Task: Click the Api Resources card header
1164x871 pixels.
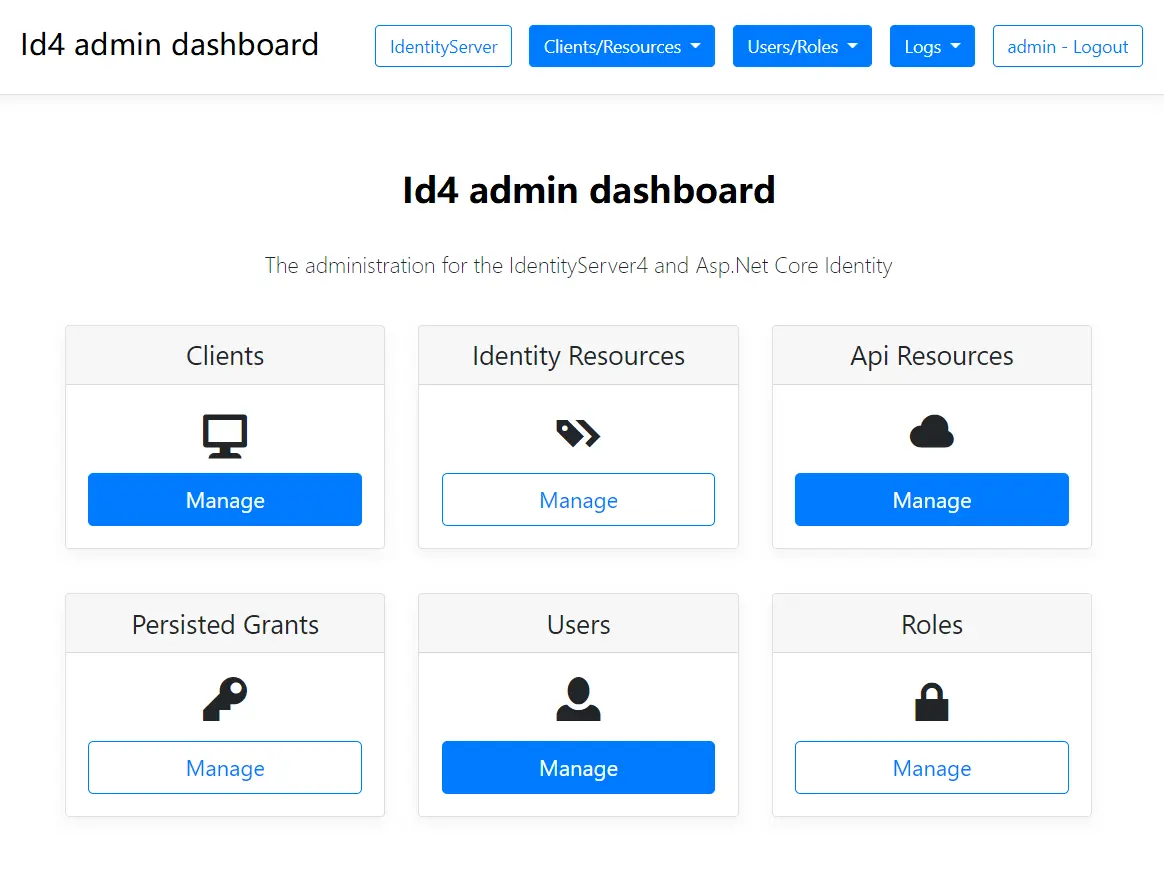Action: [x=932, y=356]
